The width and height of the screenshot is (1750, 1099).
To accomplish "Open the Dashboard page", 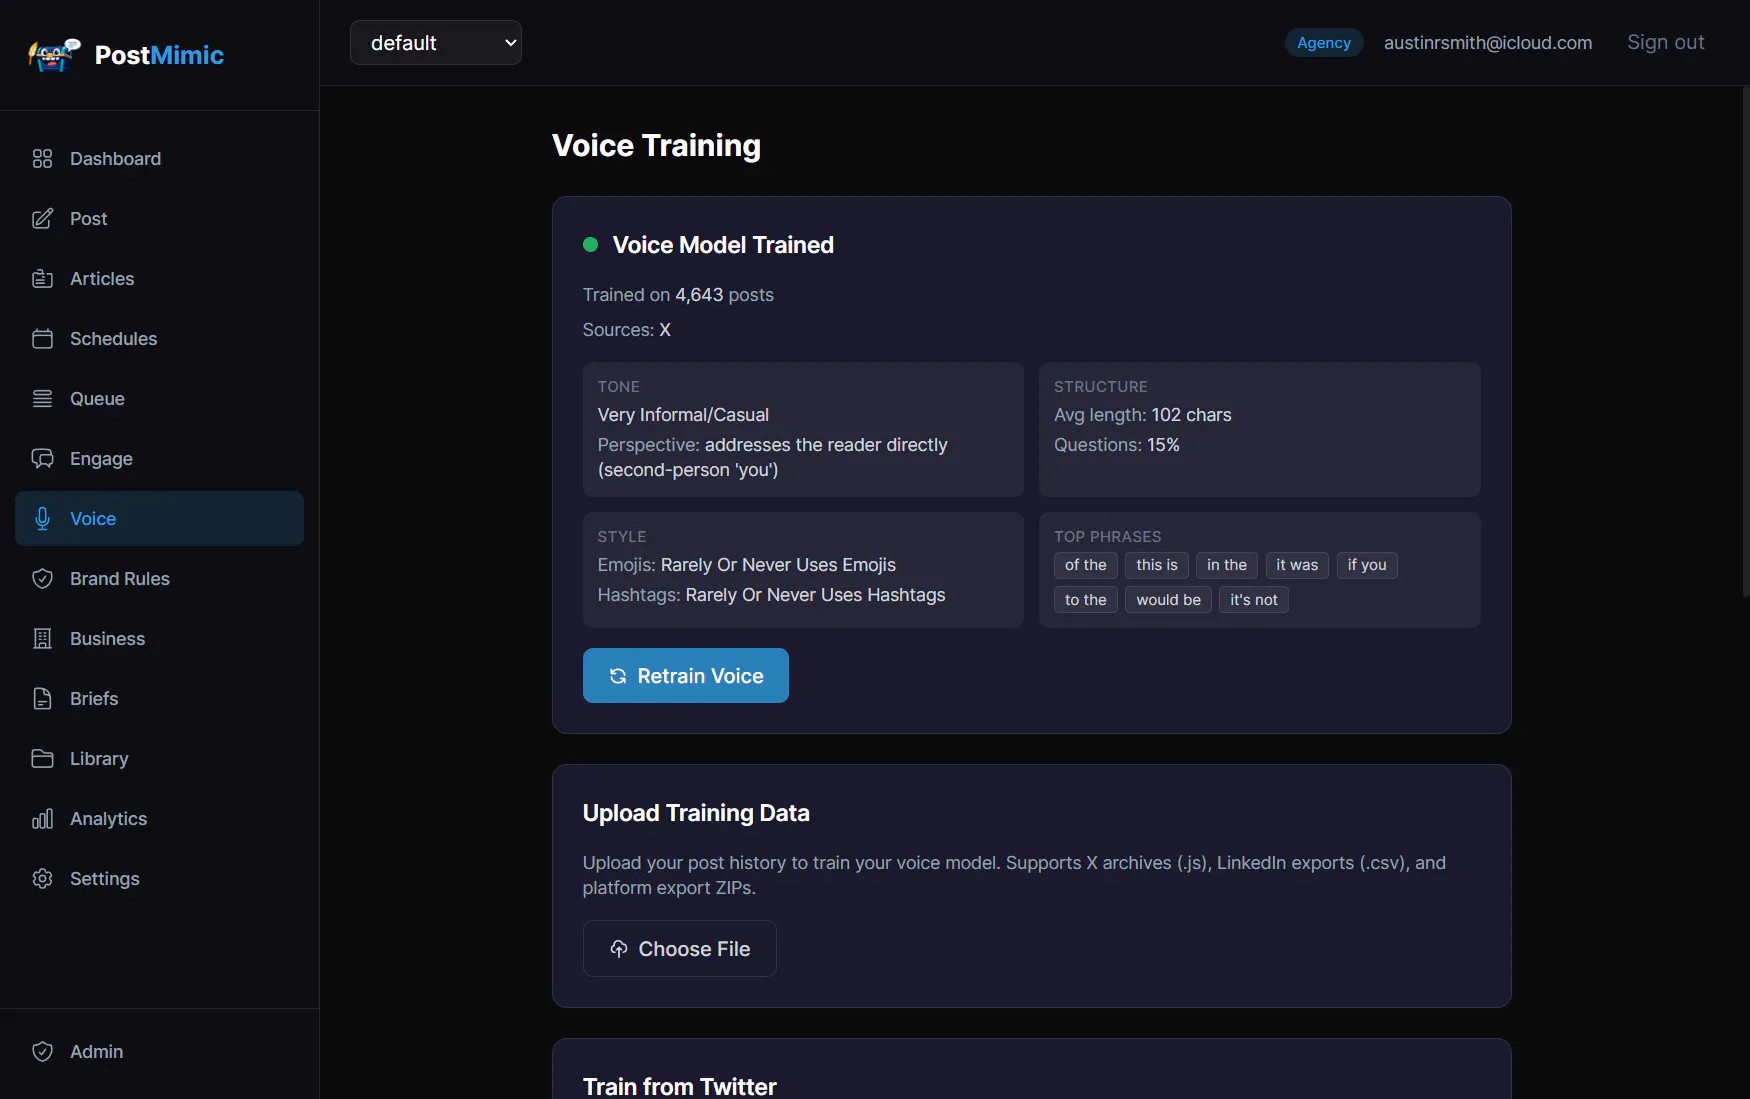I will pyautogui.click(x=159, y=159).
